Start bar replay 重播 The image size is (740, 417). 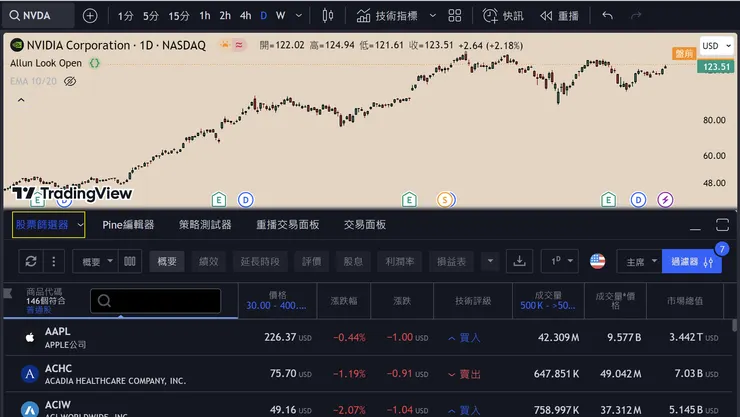(560, 16)
